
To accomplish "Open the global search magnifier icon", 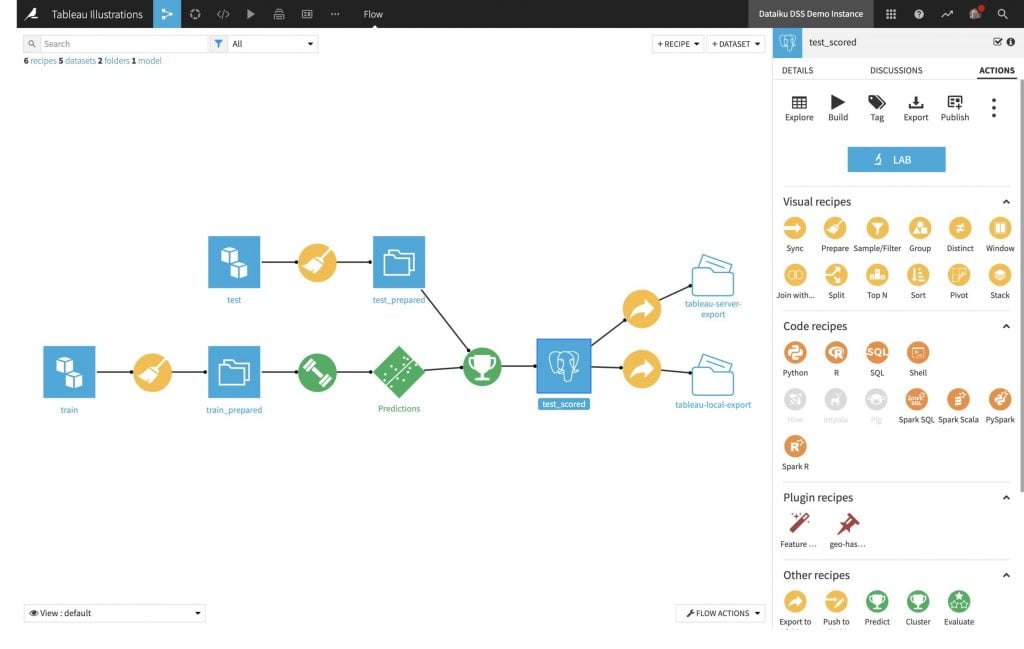I will tap(1002, 14).
